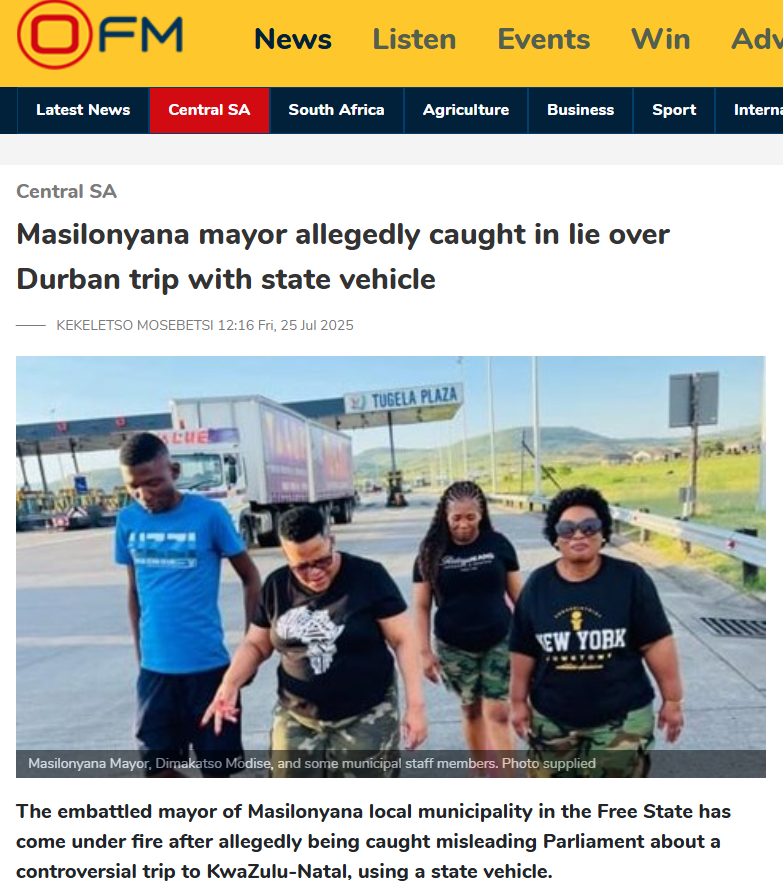Viewport: 783px width, 882px height.
Task: Click the Masilonyana mayor article headline
Action: point(343,256)
